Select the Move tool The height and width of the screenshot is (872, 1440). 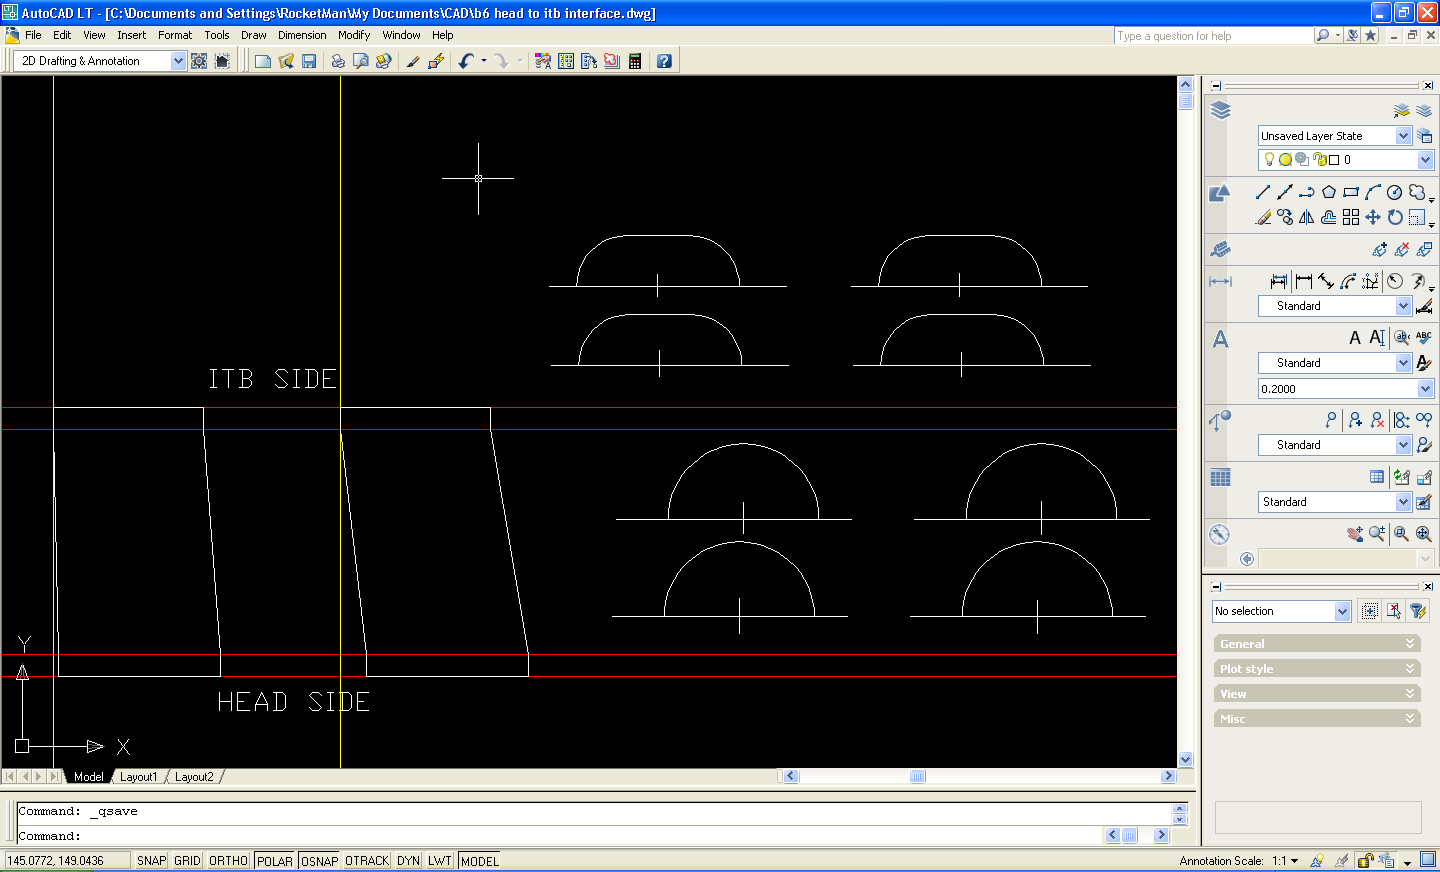click(1373, 217)
